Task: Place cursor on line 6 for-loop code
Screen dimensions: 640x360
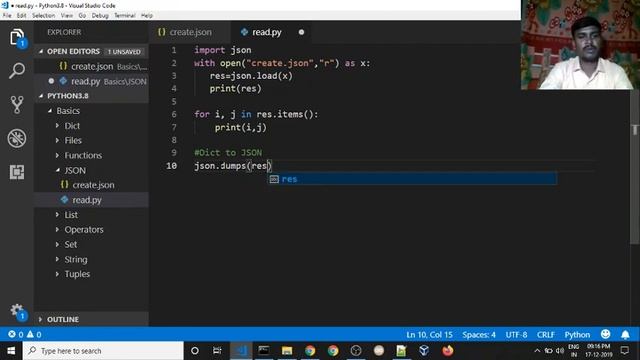Action: 256,114
